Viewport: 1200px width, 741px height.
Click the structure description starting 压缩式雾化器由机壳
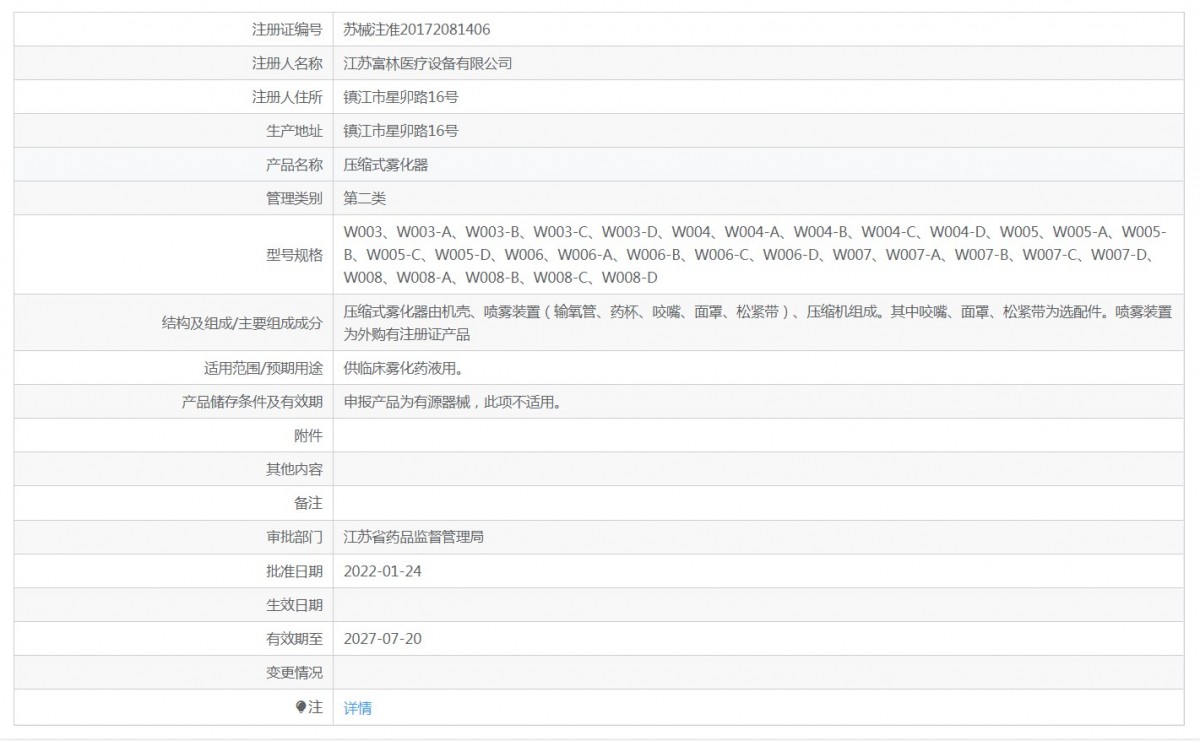tap(758, 323)
